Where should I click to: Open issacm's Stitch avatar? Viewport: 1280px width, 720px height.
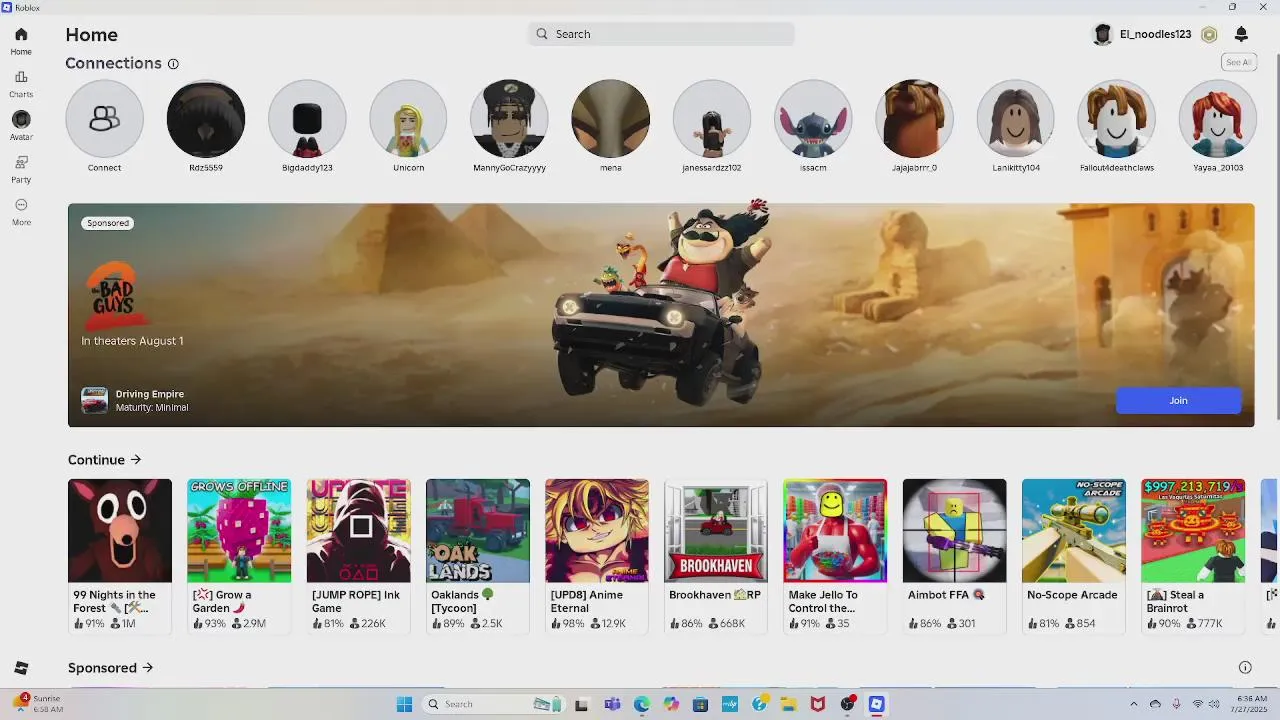813,119
